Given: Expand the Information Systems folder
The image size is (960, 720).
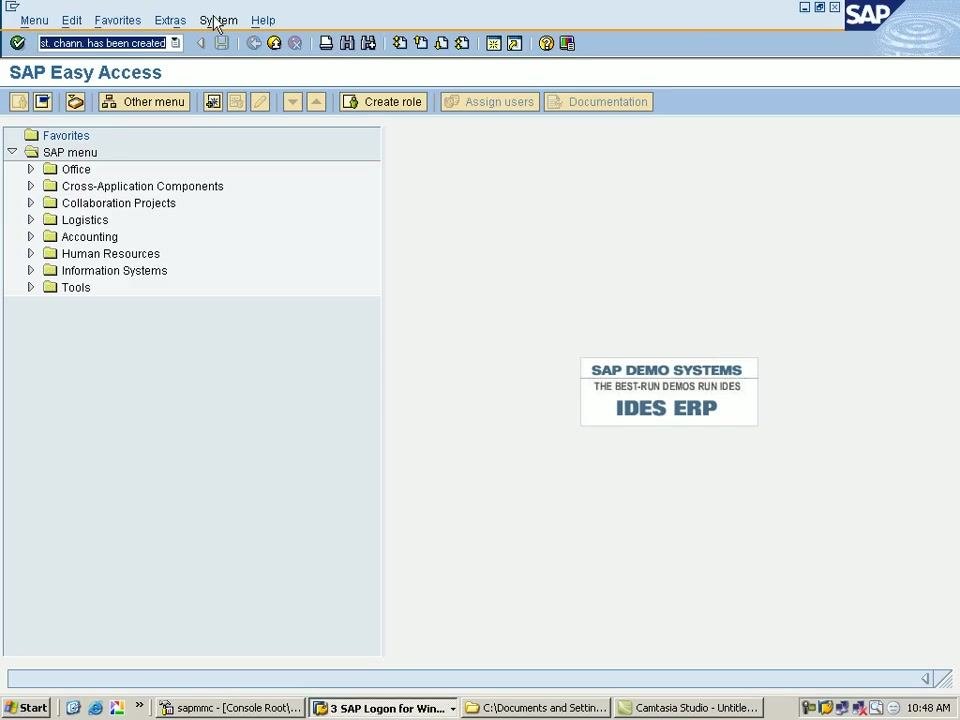Looking at the screenshot, I should click(31, 269).
